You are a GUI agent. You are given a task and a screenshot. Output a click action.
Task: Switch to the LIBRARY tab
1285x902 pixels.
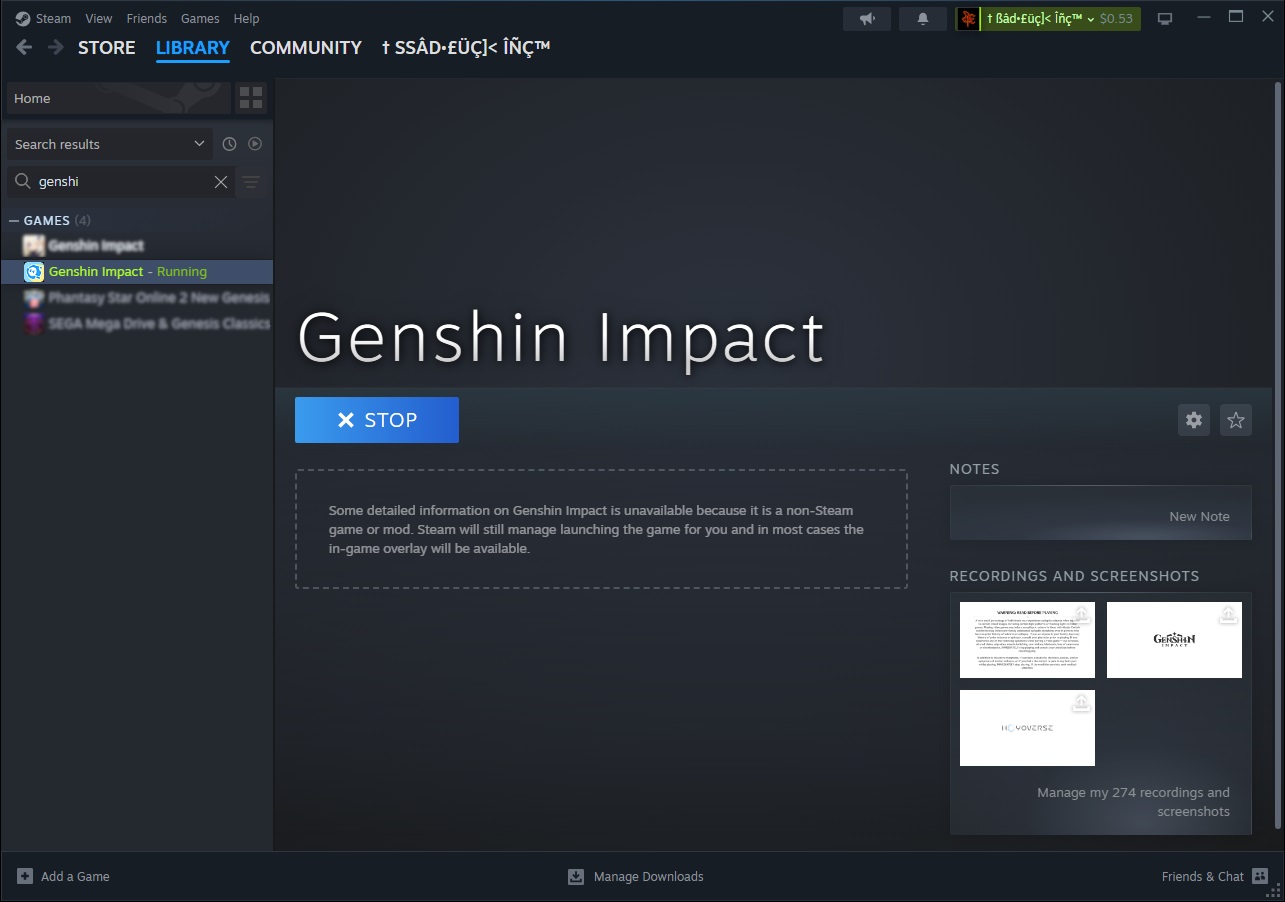193,48
